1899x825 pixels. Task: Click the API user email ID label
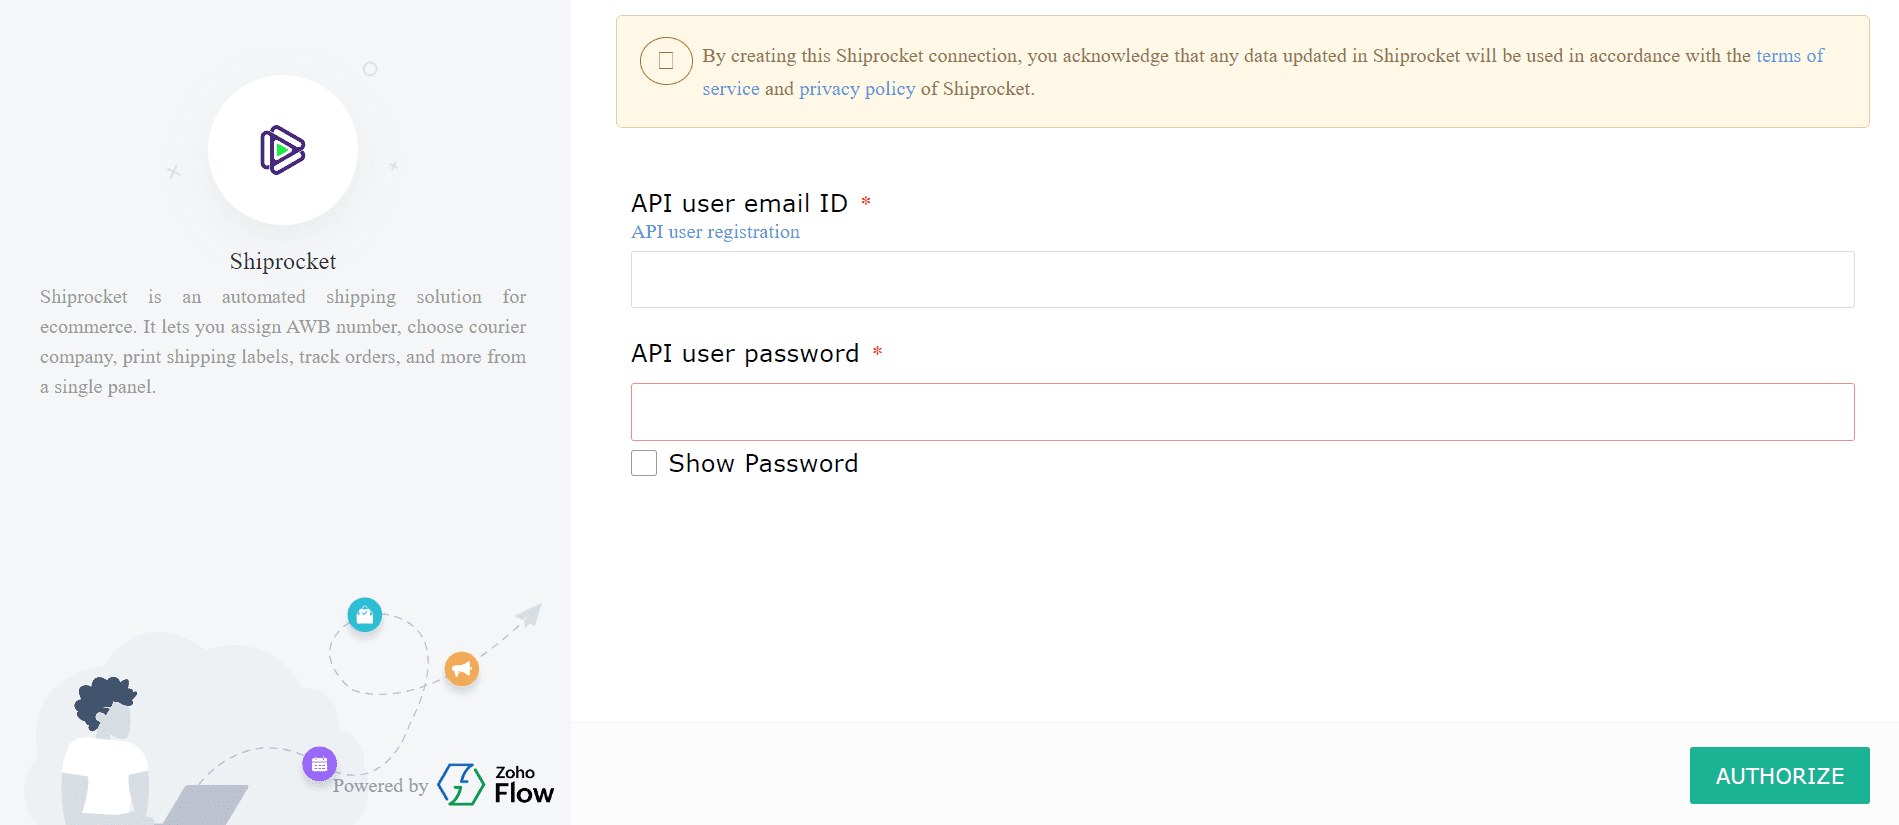tap(739, 204)
